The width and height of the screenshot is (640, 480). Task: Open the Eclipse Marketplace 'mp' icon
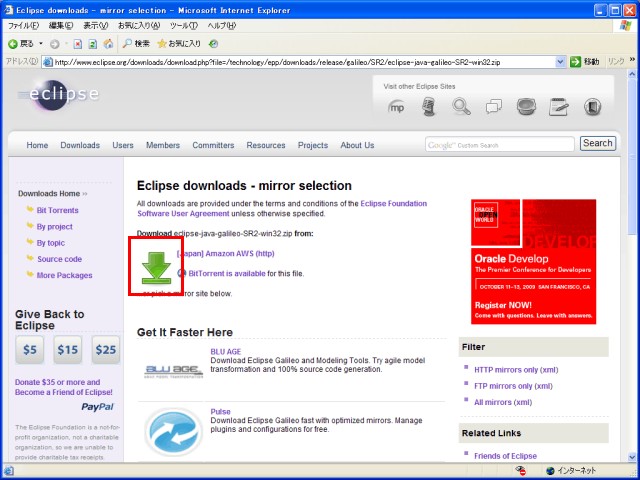396,107
